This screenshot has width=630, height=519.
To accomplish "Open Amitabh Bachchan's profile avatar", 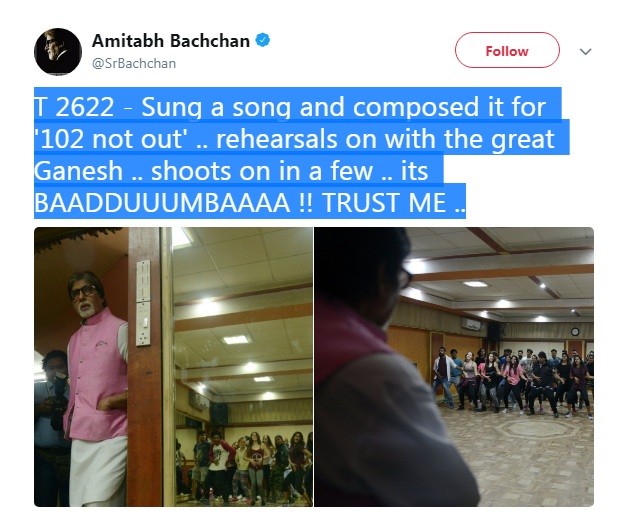I will tap(58, 51).
